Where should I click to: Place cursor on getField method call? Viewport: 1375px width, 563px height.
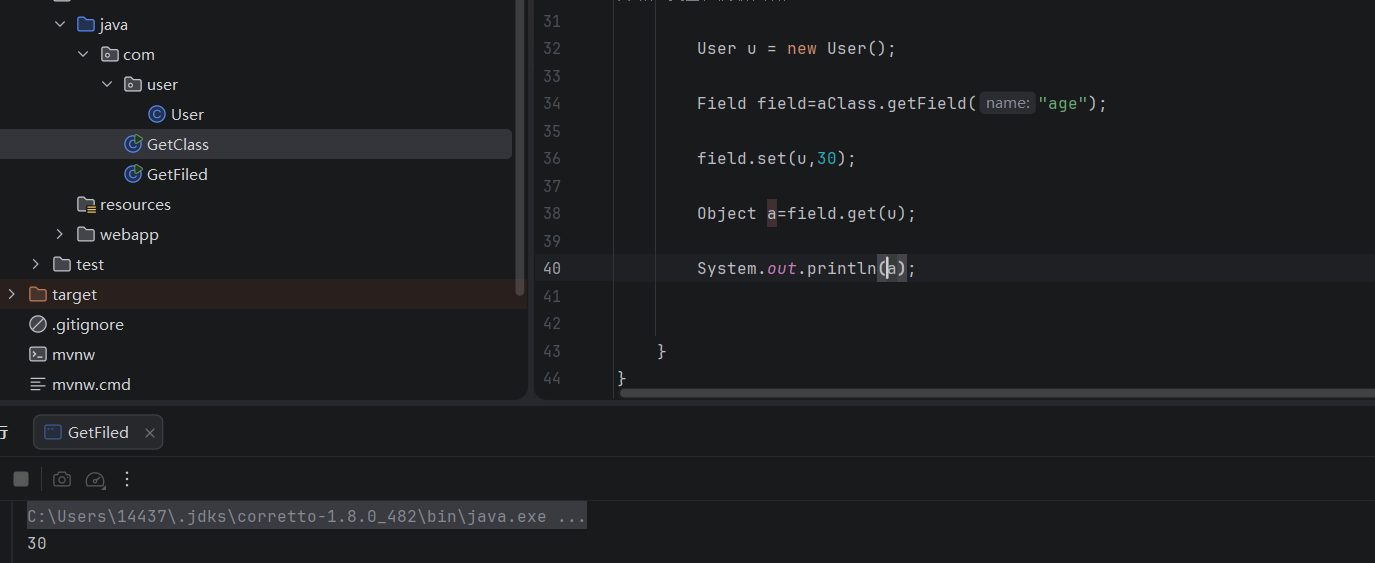click(927, 103)
